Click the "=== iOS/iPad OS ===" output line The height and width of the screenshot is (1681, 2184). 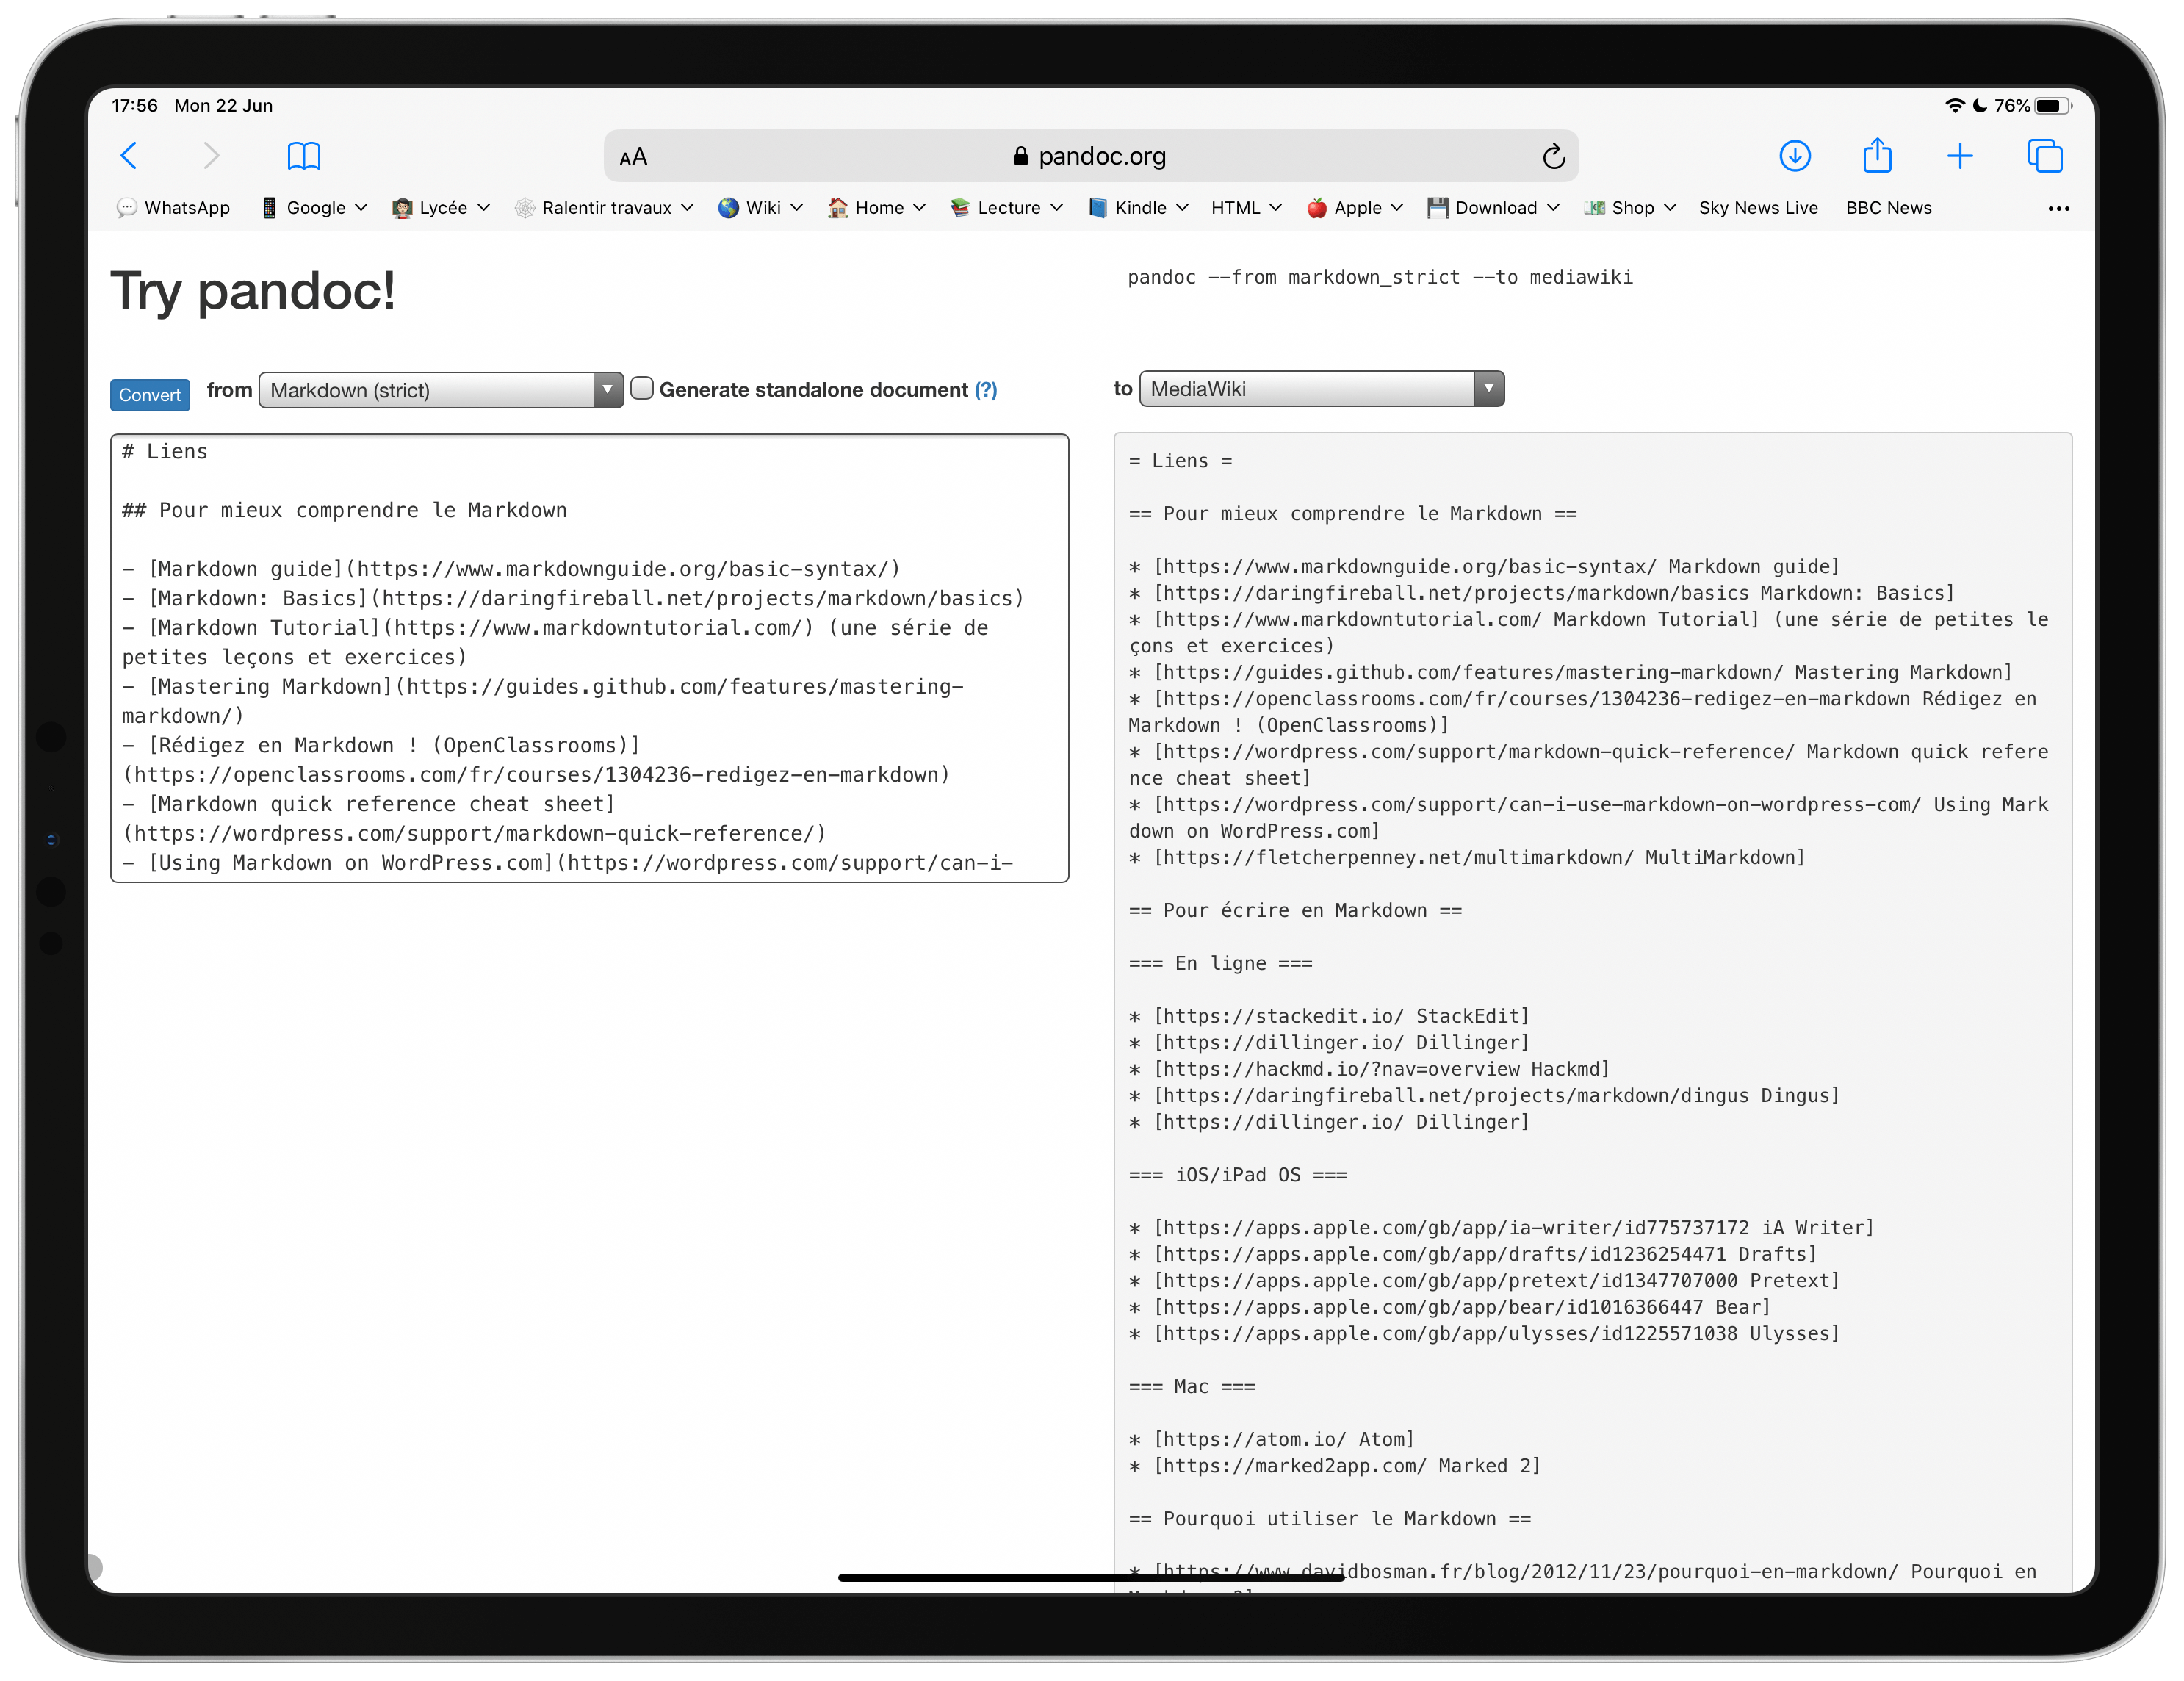click(x=1238, y=1175)
